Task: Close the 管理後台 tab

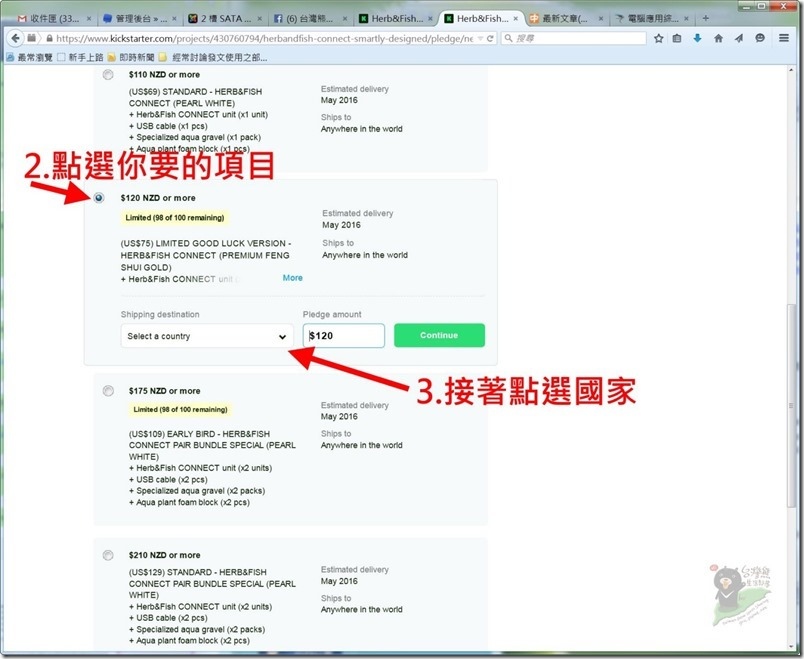Action: pyautogui.click(x=174, y=19)
